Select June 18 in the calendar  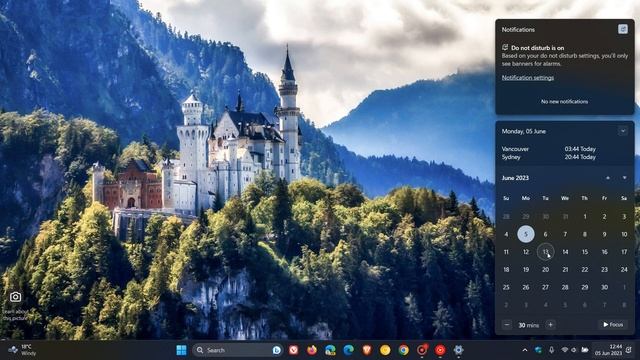(x=506, y=269)
